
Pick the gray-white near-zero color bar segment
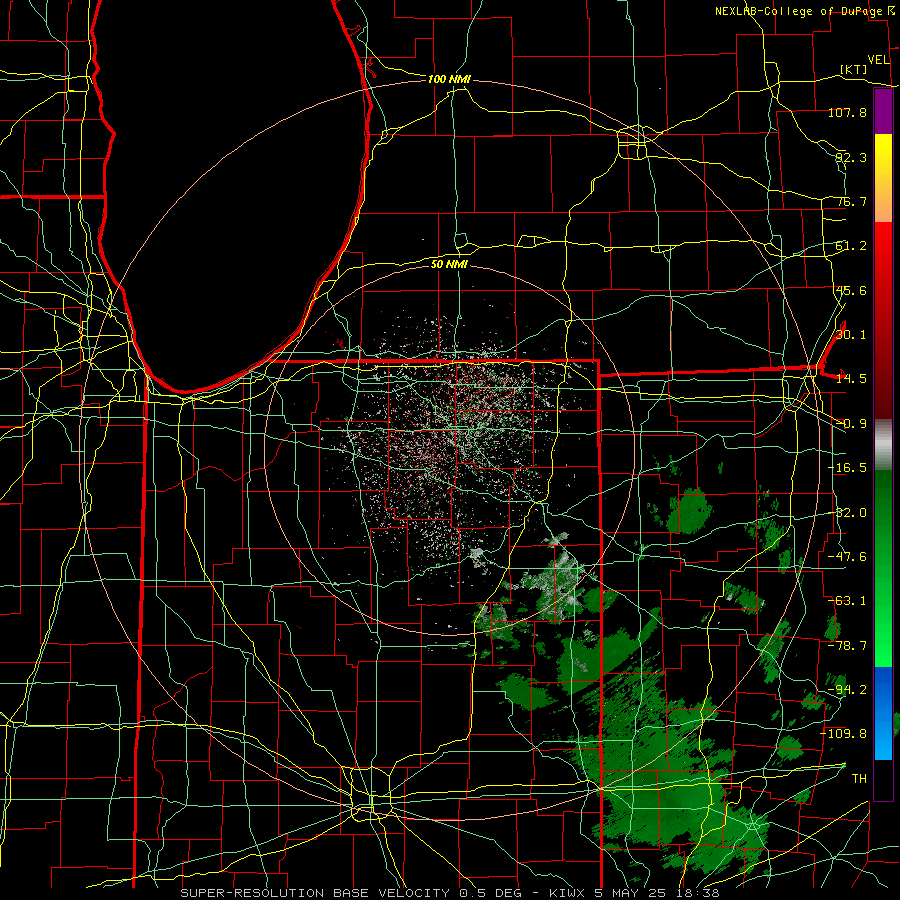coord(883,445)
